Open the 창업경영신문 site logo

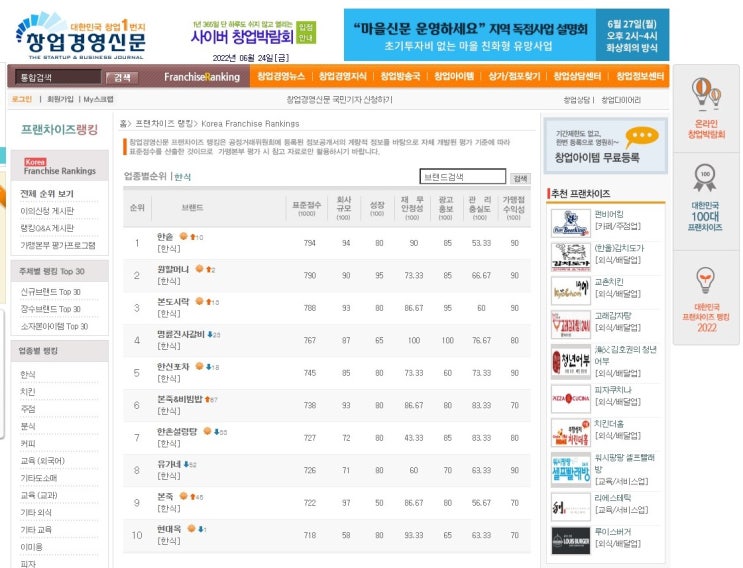[x=81, y=36]
